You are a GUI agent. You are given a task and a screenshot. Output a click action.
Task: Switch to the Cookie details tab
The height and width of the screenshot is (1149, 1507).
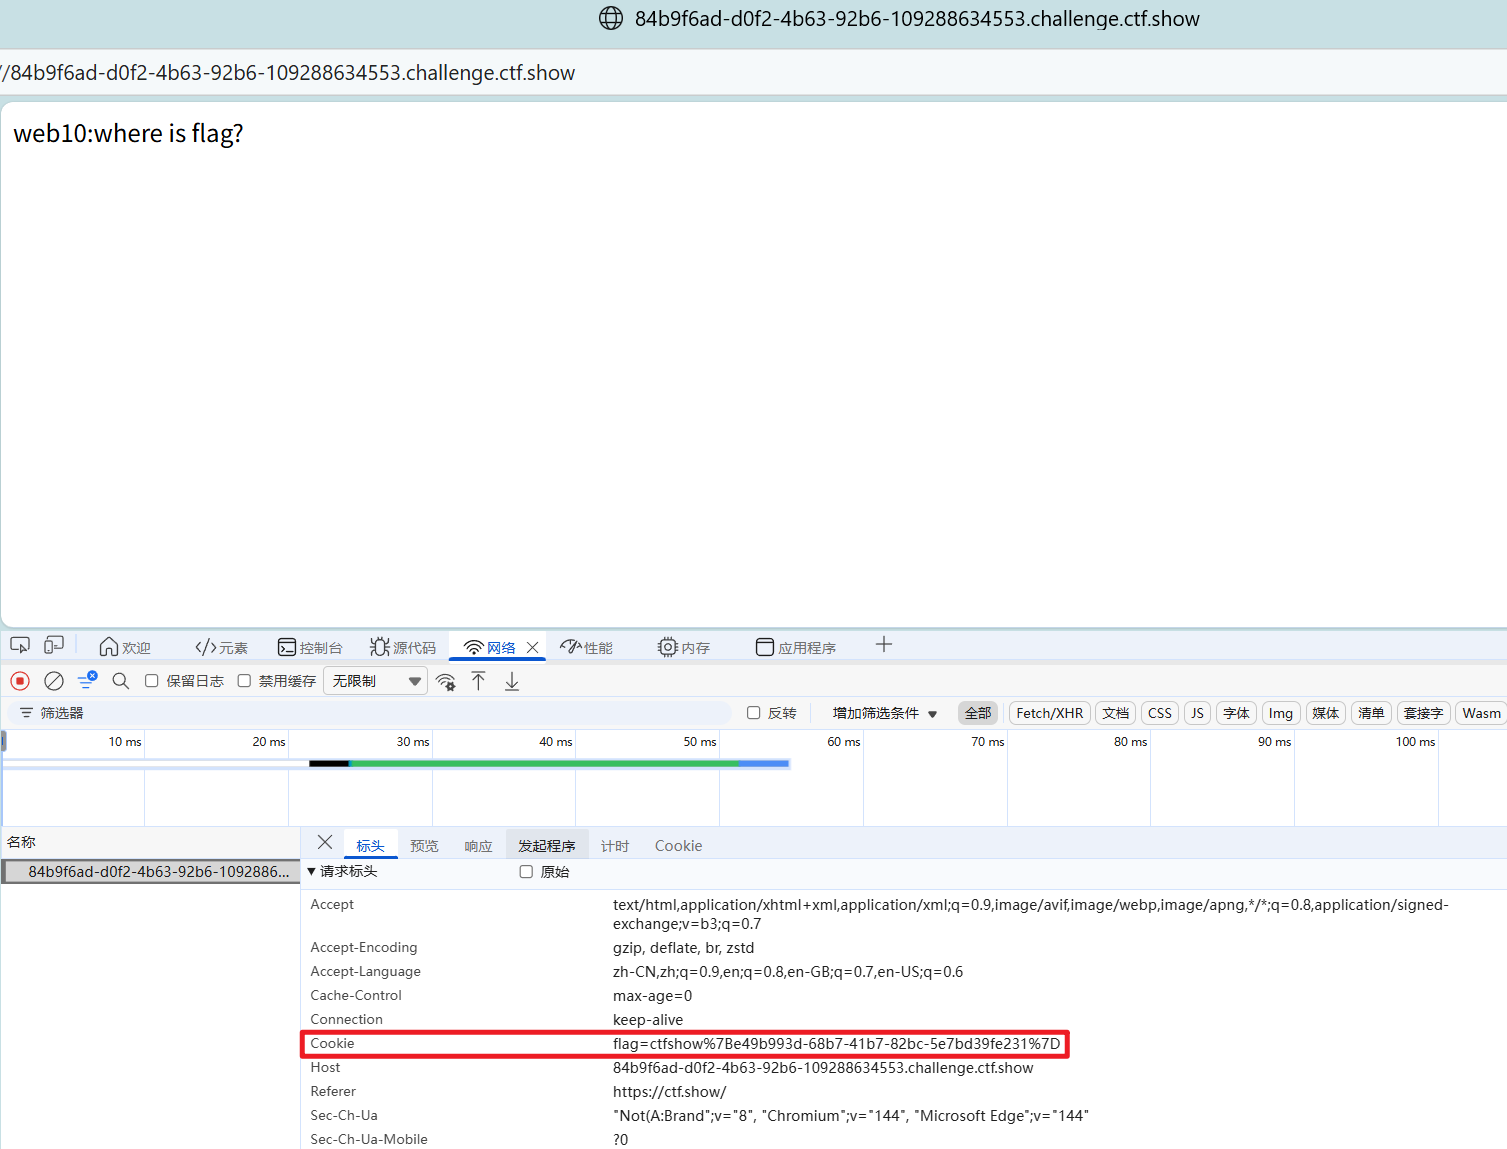[678, 846]
